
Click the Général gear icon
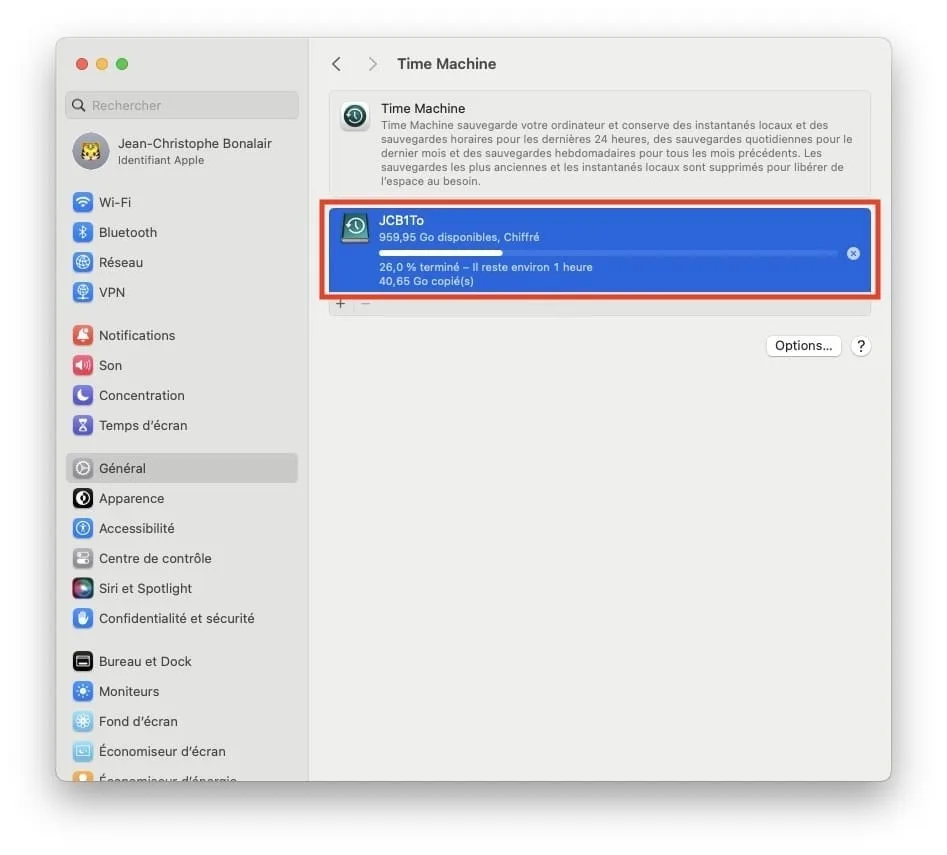pos(83,468)
